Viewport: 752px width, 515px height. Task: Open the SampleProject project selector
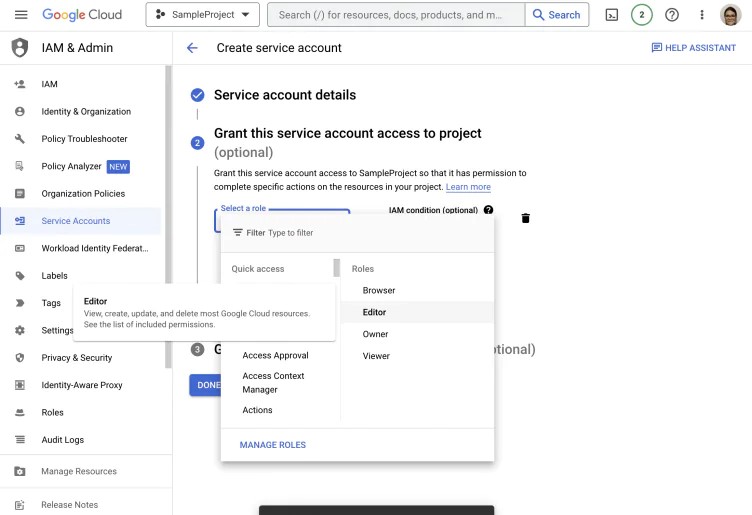(202, 15)
